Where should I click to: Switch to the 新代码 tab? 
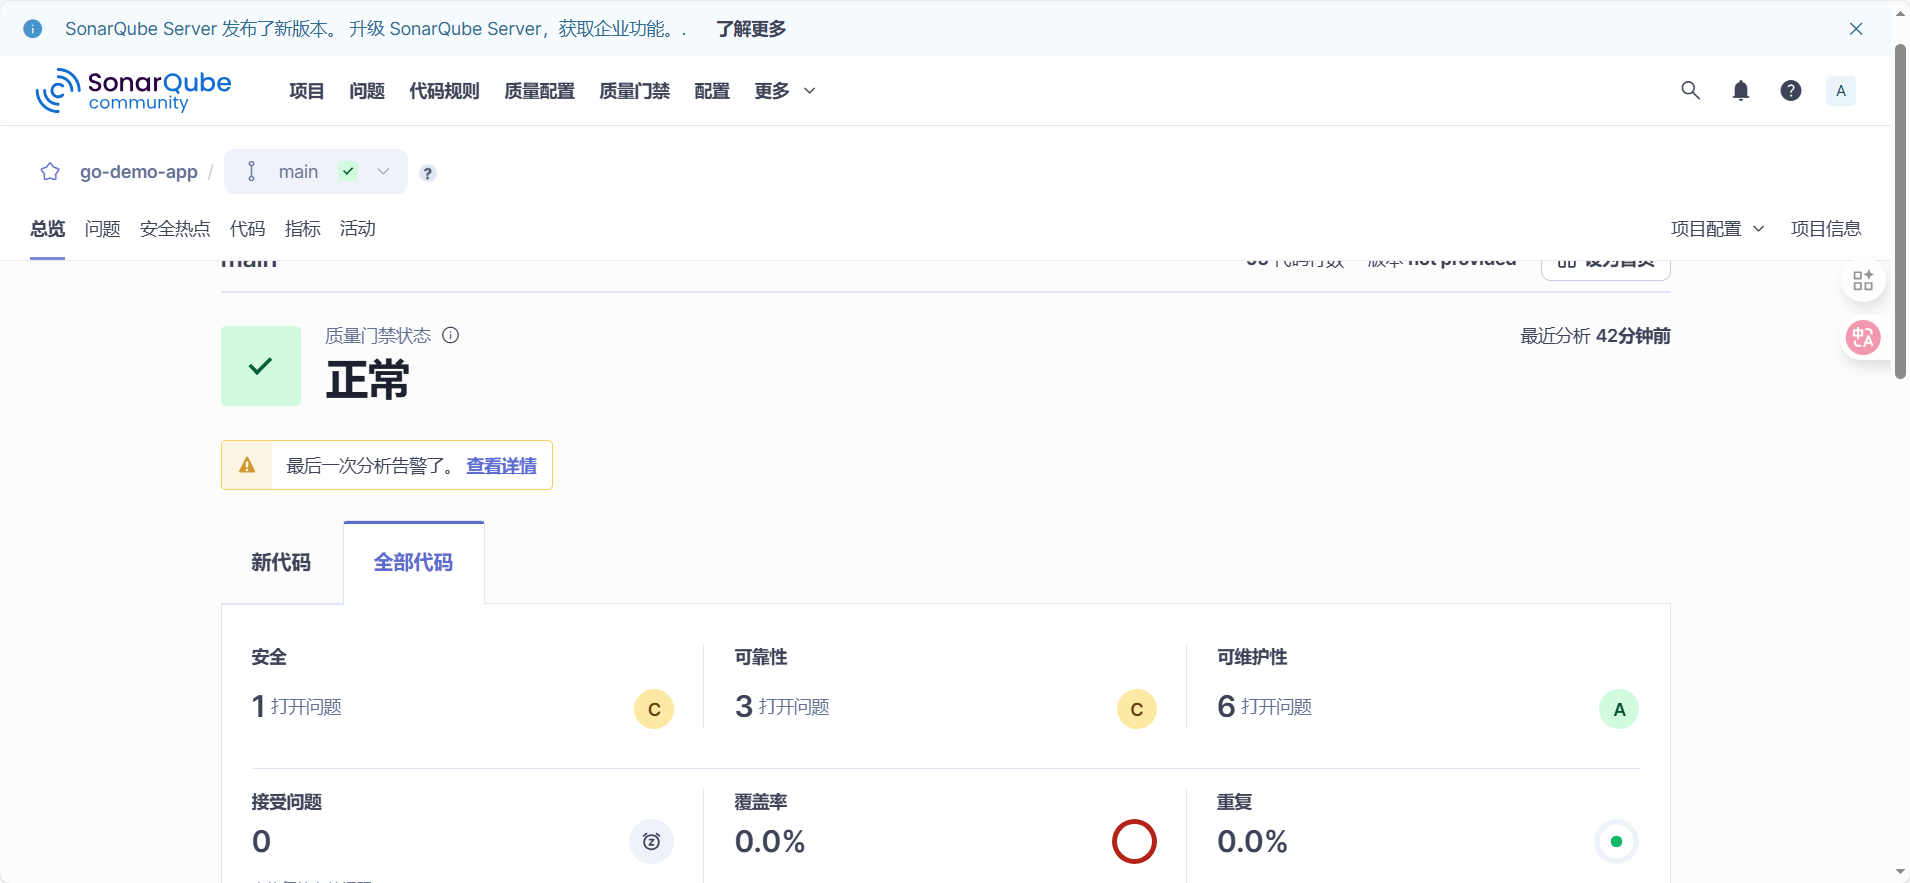coord(281,563)
